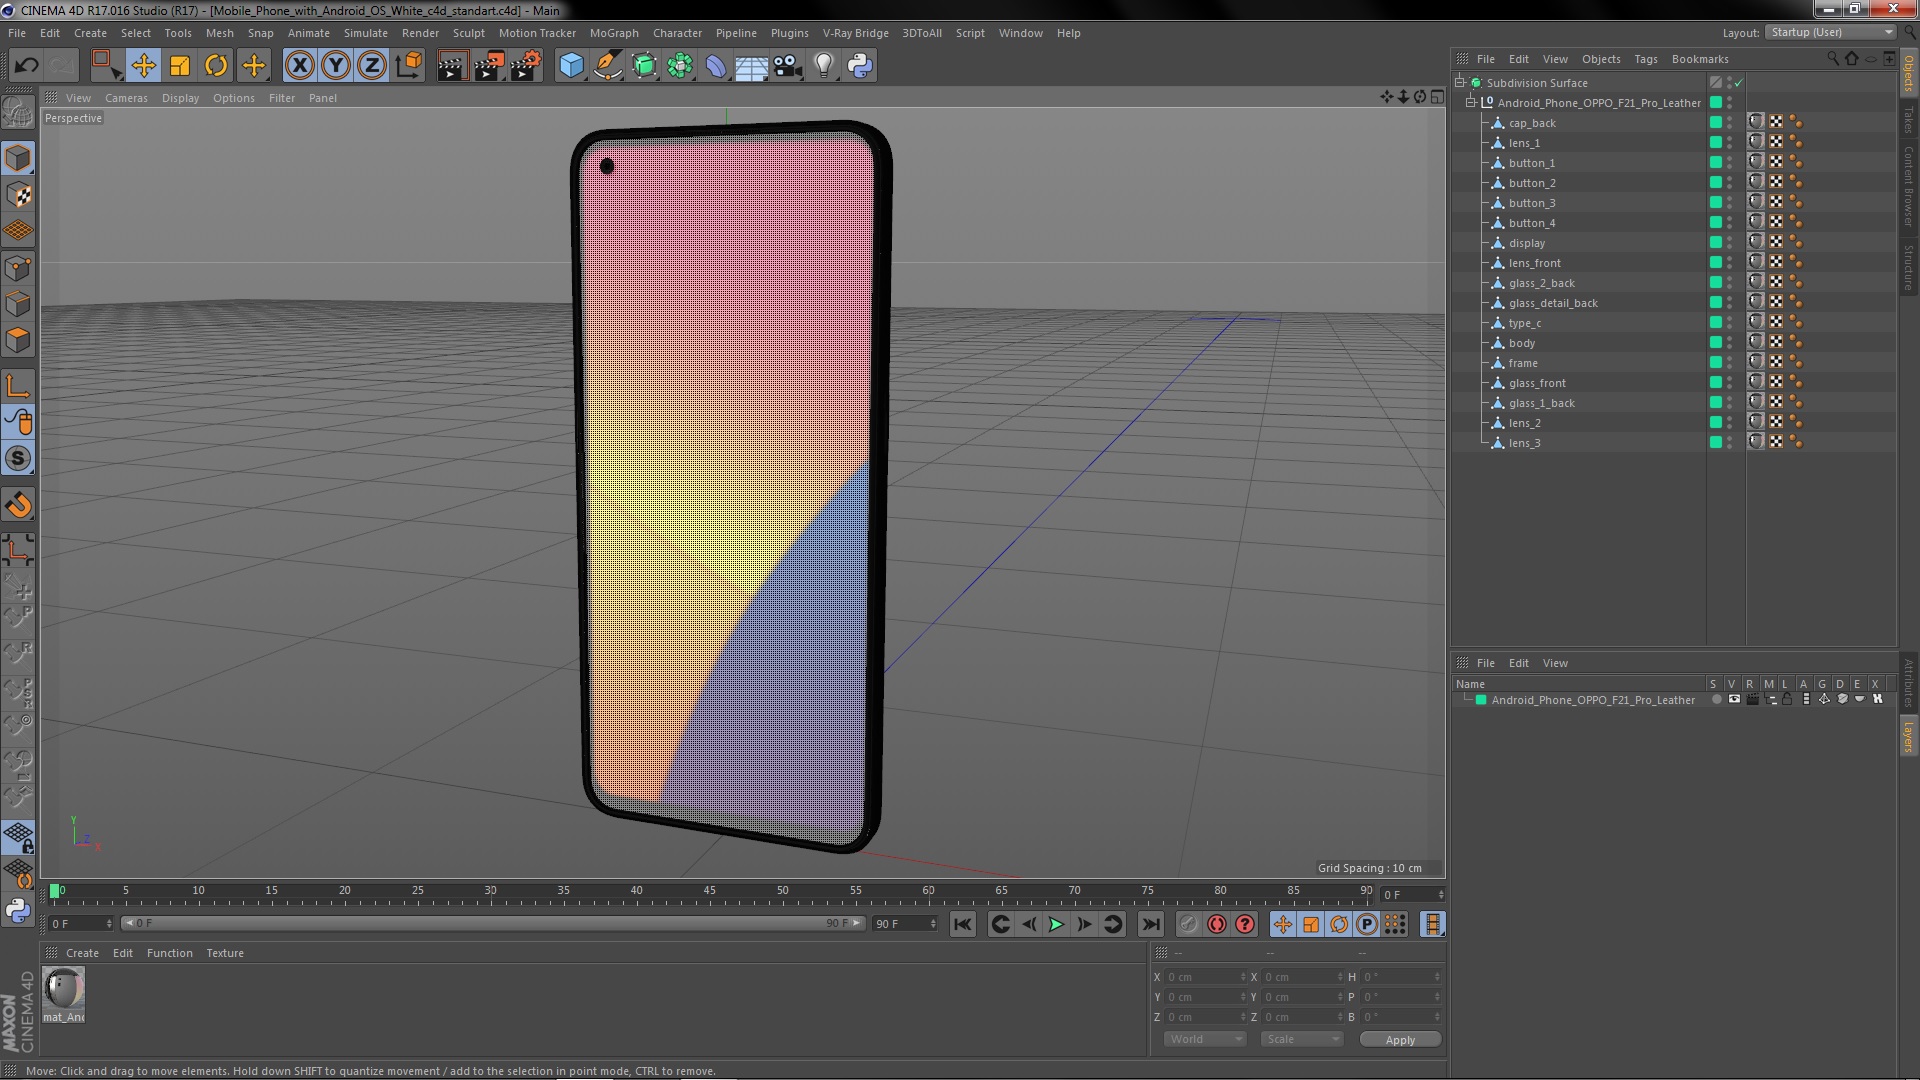Open Object Manager Tags menu

[1645, 59]
